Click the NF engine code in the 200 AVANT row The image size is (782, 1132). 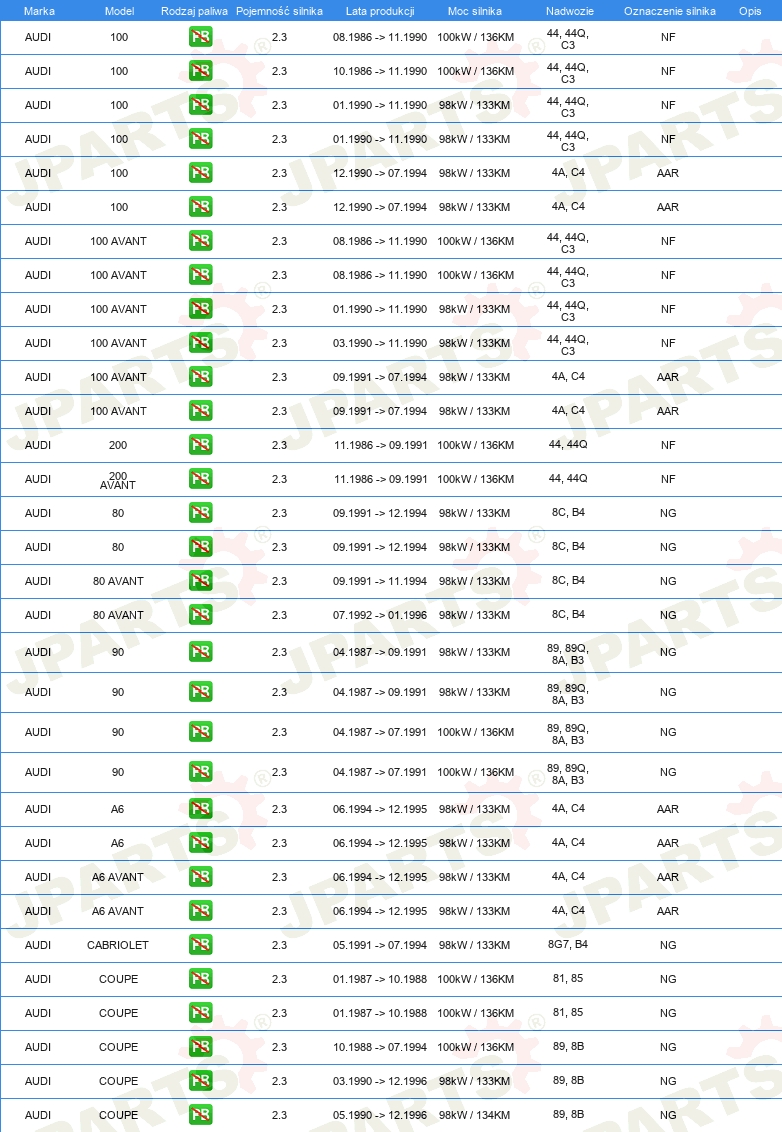coord(668,479)
